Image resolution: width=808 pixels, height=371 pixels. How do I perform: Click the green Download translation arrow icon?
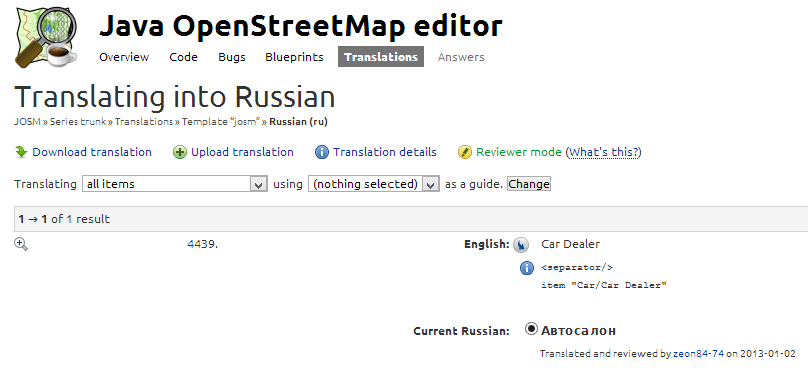click(21, 152)
